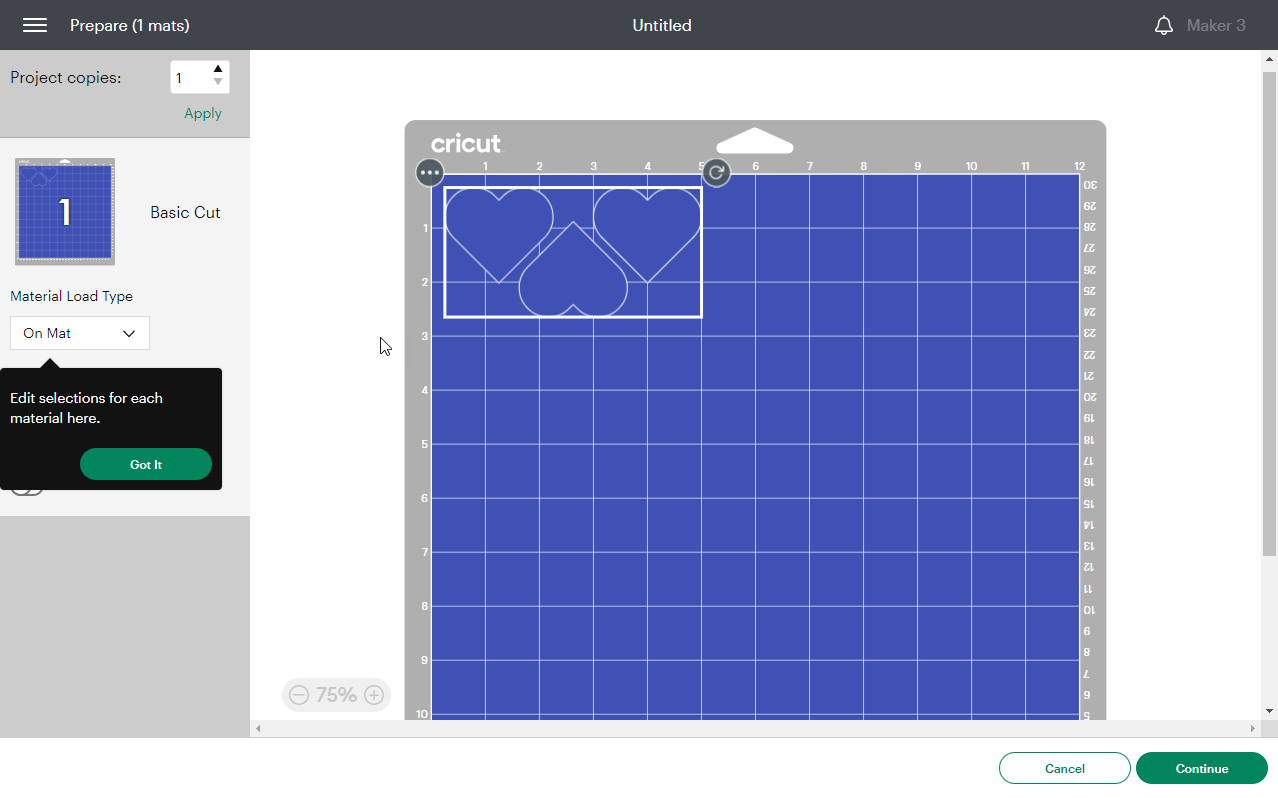Viewport: 1278px width, 798px height.
Task: Open the notifications bell
Action: pyautogui.click(x=1163, y=25)
